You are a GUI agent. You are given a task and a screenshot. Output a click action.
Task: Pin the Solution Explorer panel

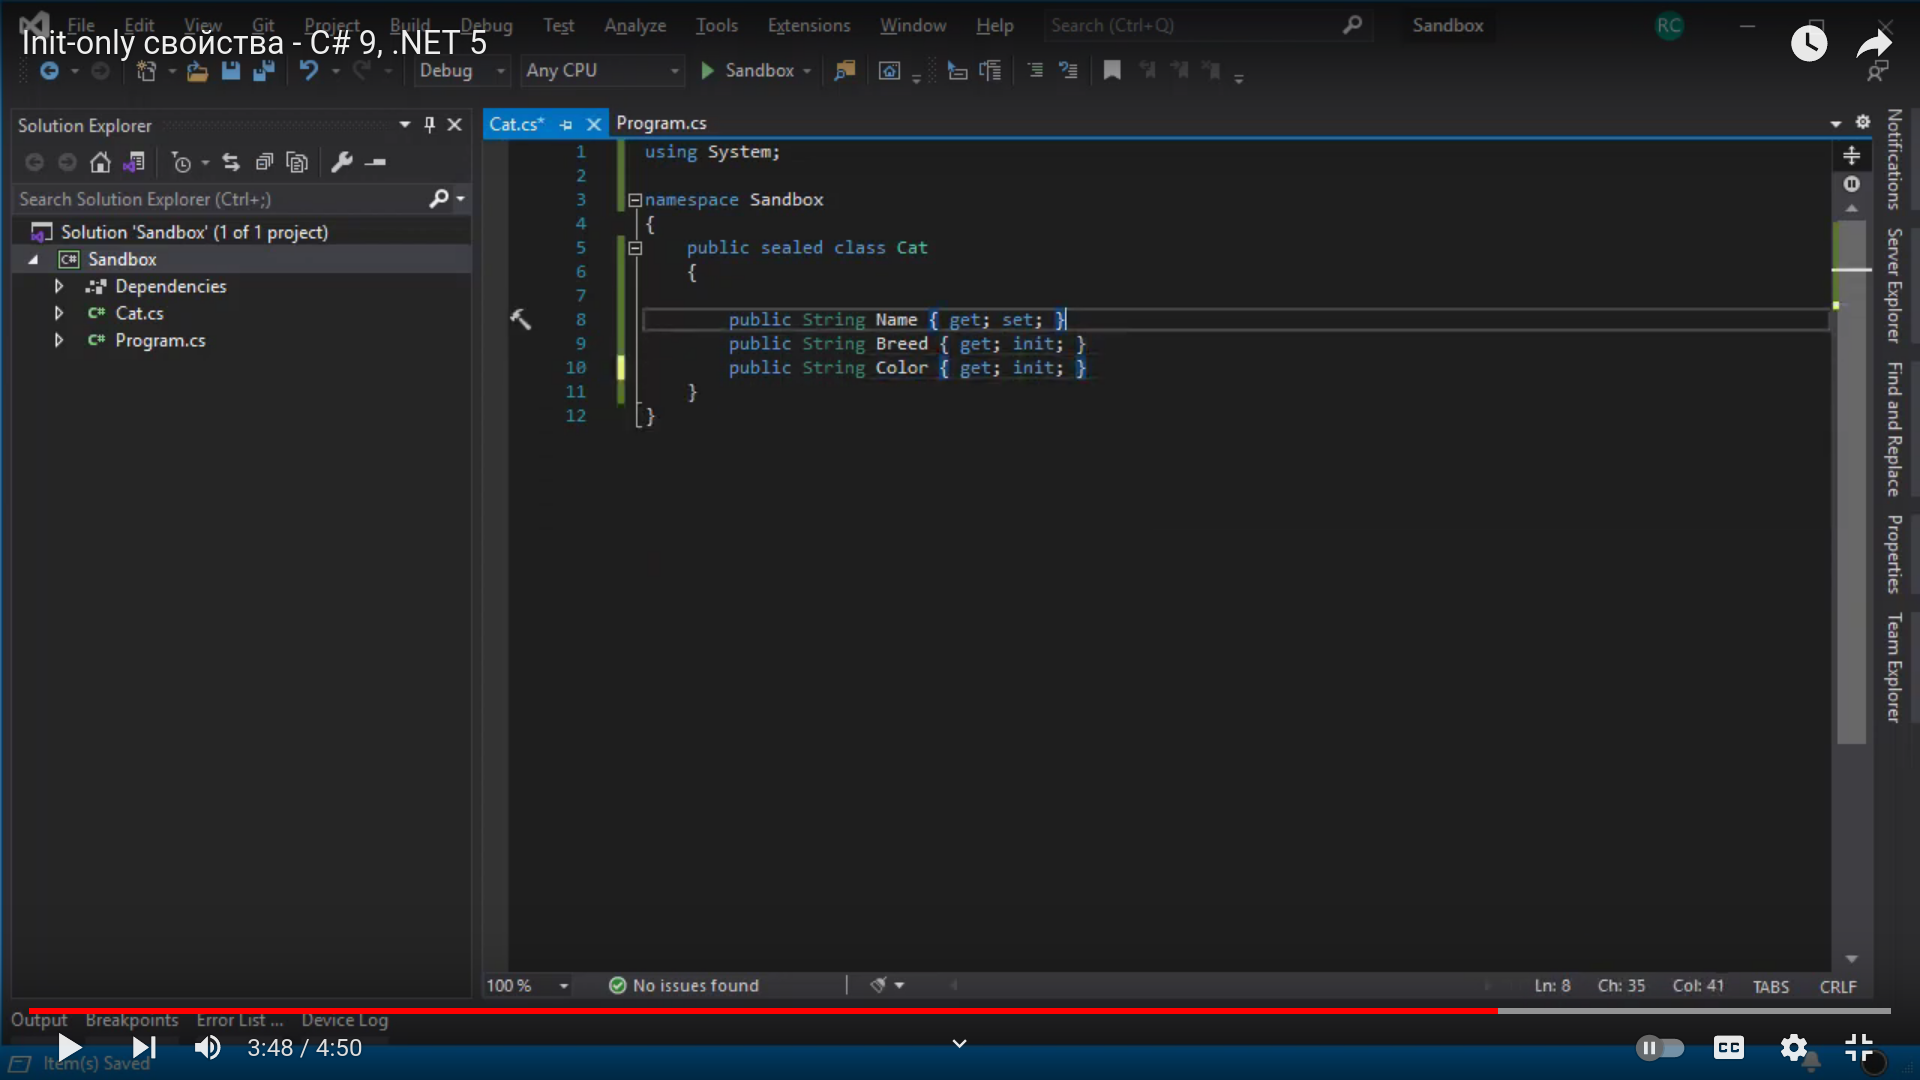tap(429, 125)
